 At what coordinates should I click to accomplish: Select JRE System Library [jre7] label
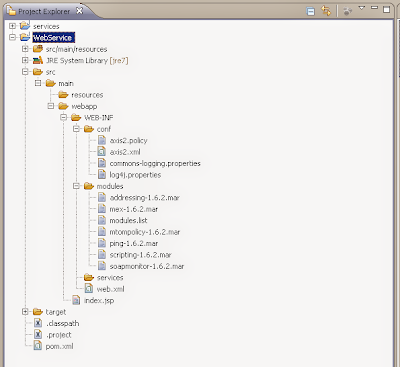tap(87, 61)
